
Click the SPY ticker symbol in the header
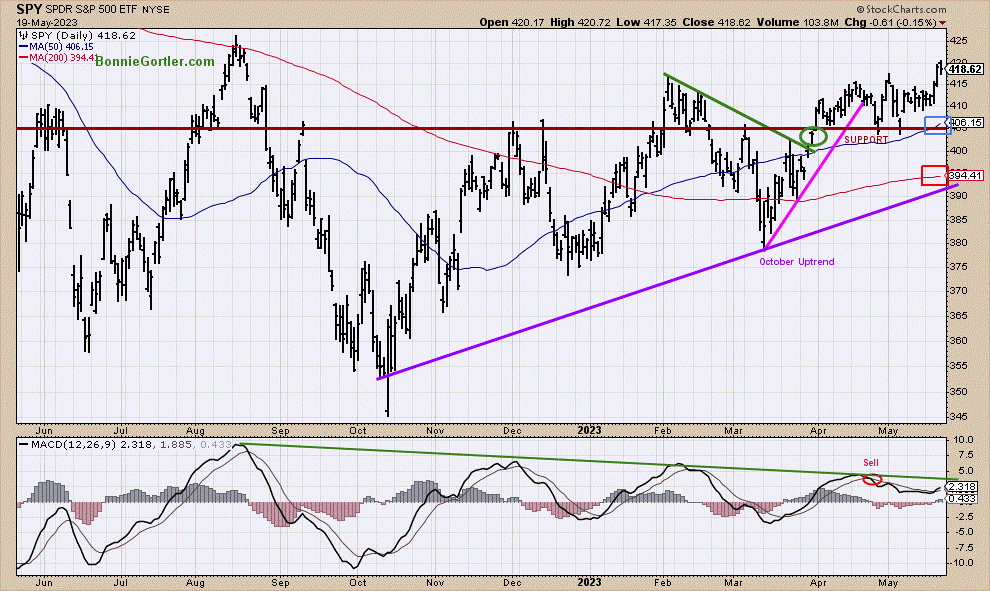(28, 9)
